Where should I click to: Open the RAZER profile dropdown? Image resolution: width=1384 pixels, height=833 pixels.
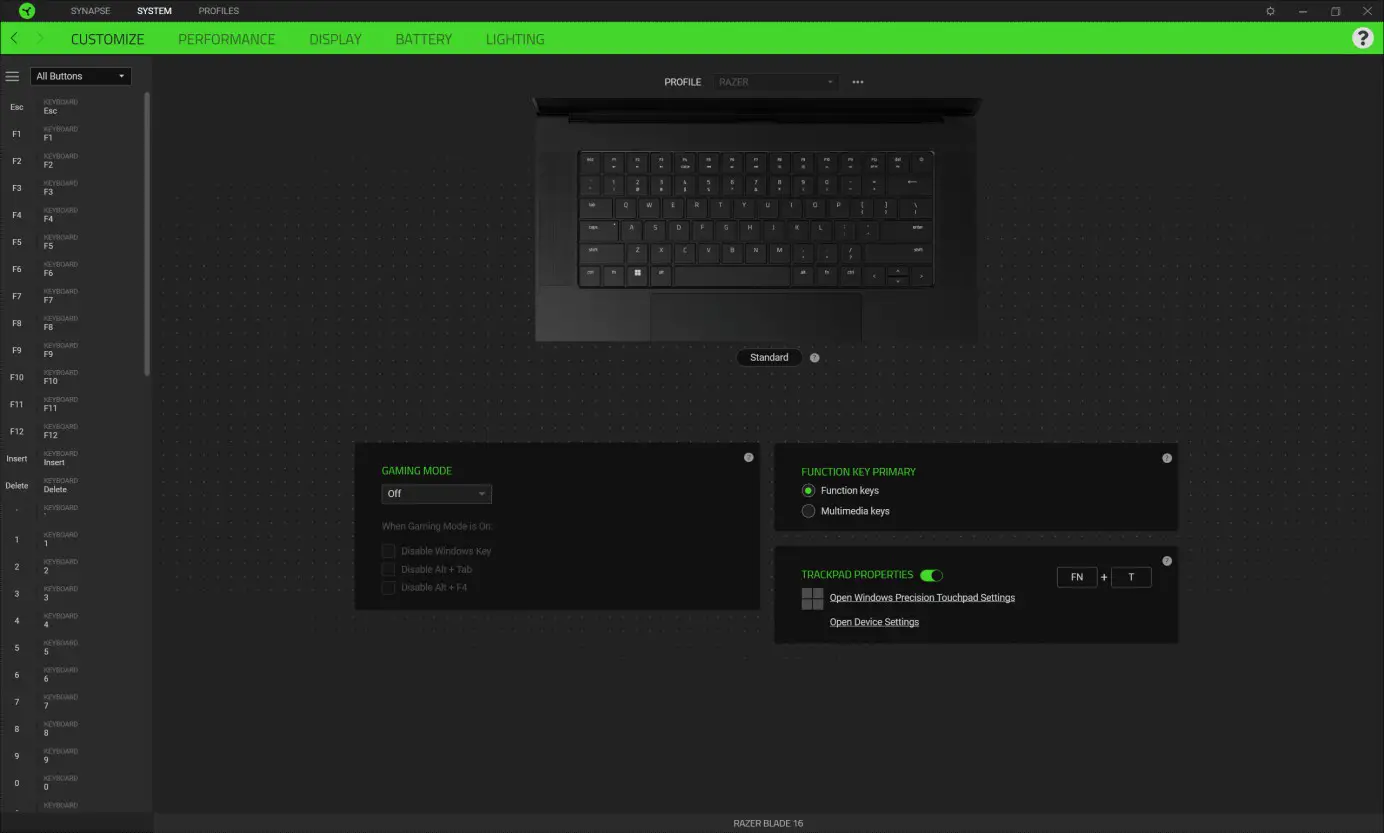[775, 82]
